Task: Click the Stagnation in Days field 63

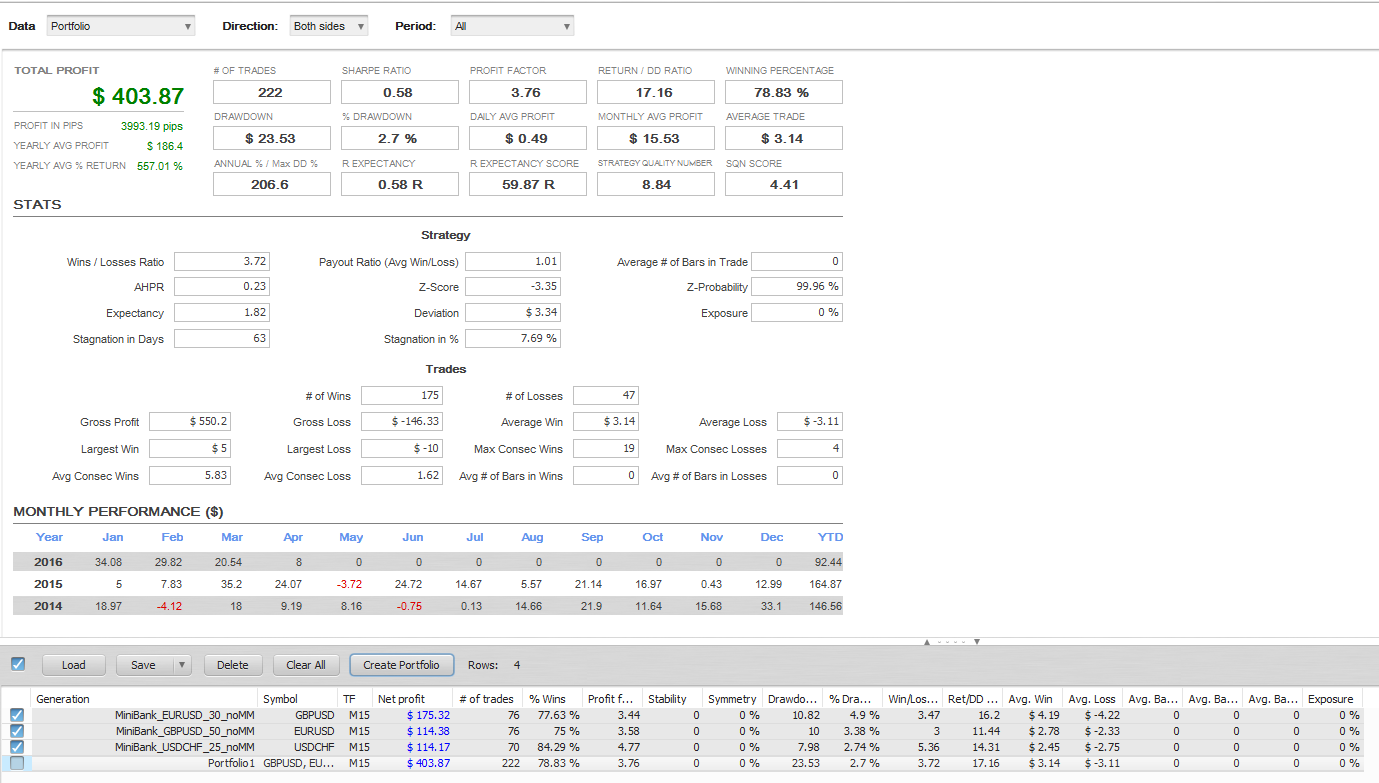Action: click(222, 338)
